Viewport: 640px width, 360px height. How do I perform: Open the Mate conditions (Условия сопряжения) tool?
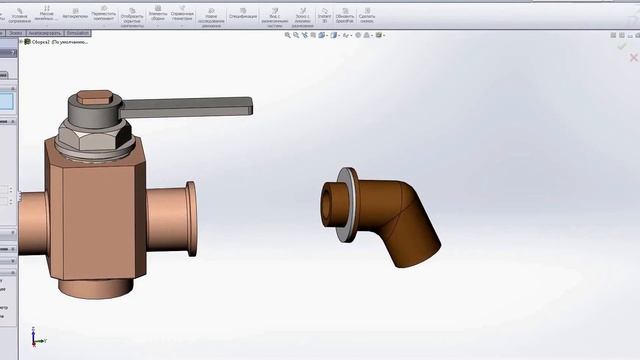click(20, 16)
